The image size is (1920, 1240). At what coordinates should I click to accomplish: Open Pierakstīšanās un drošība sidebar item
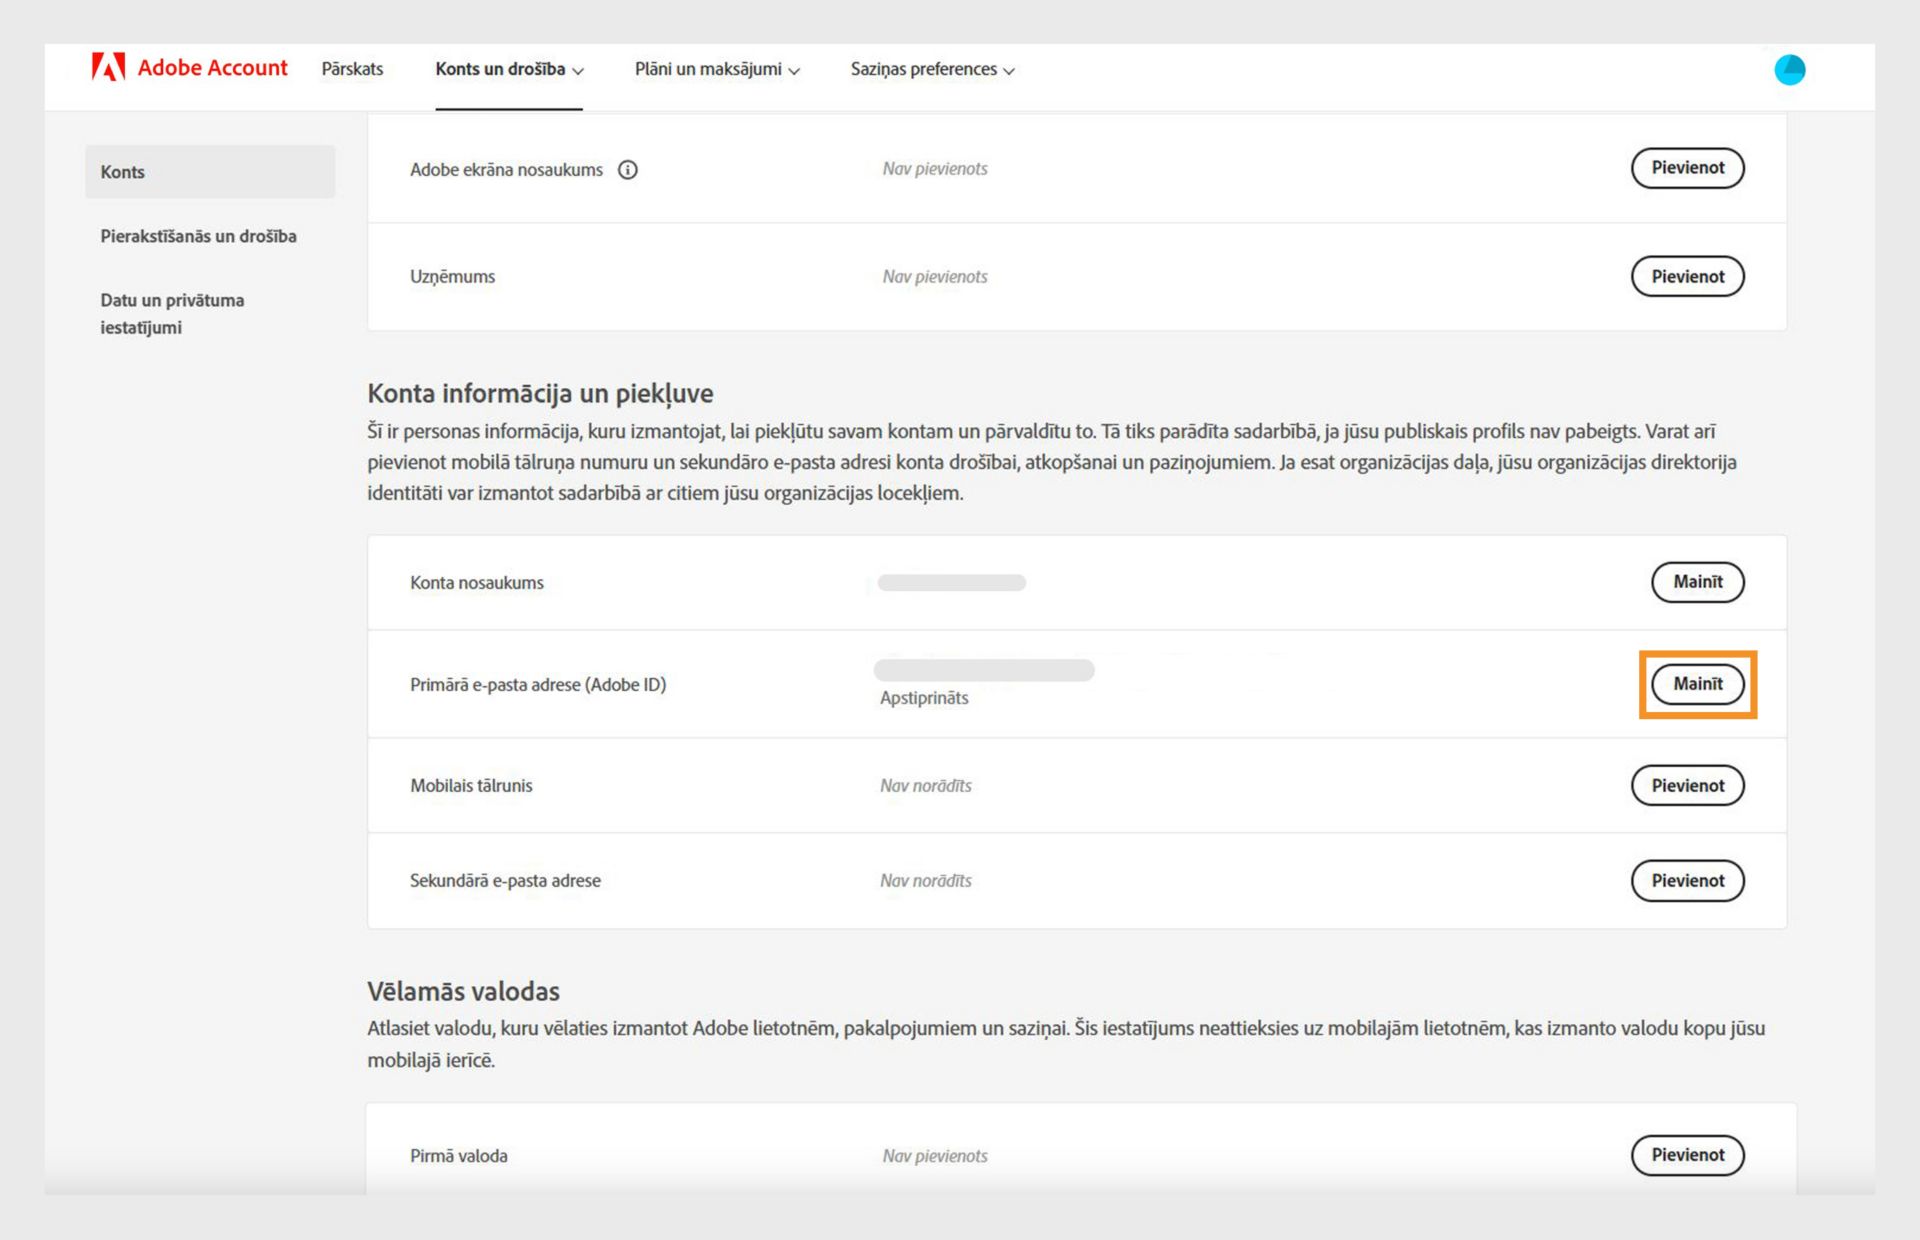pos(198,236)
